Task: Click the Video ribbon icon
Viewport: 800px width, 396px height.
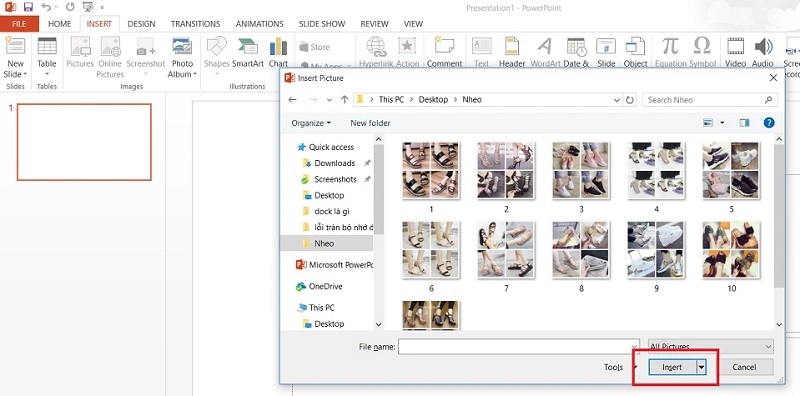Action: (x=735, y=46)
